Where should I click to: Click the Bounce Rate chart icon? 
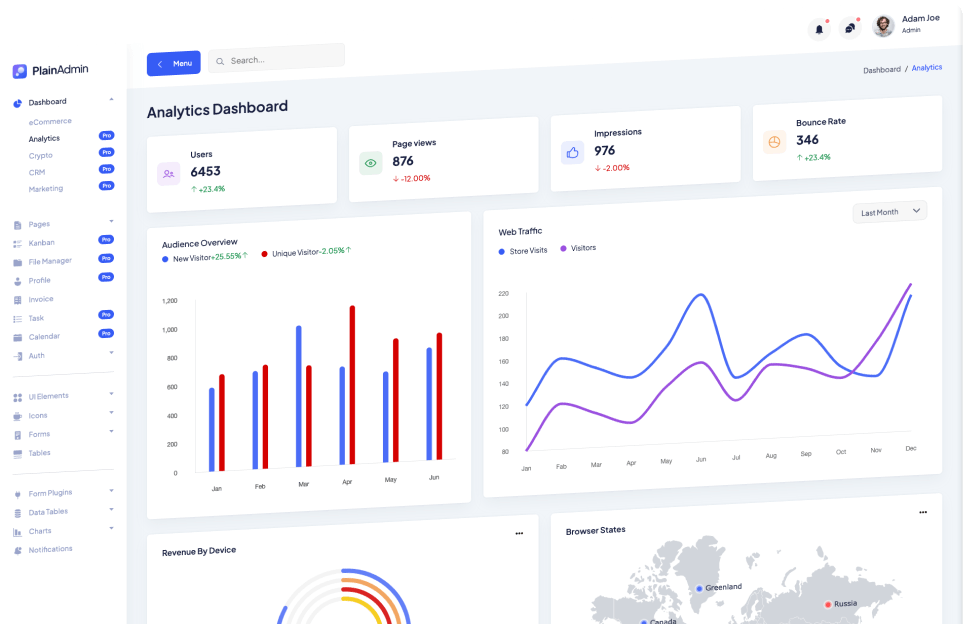[x=774, y=142]
